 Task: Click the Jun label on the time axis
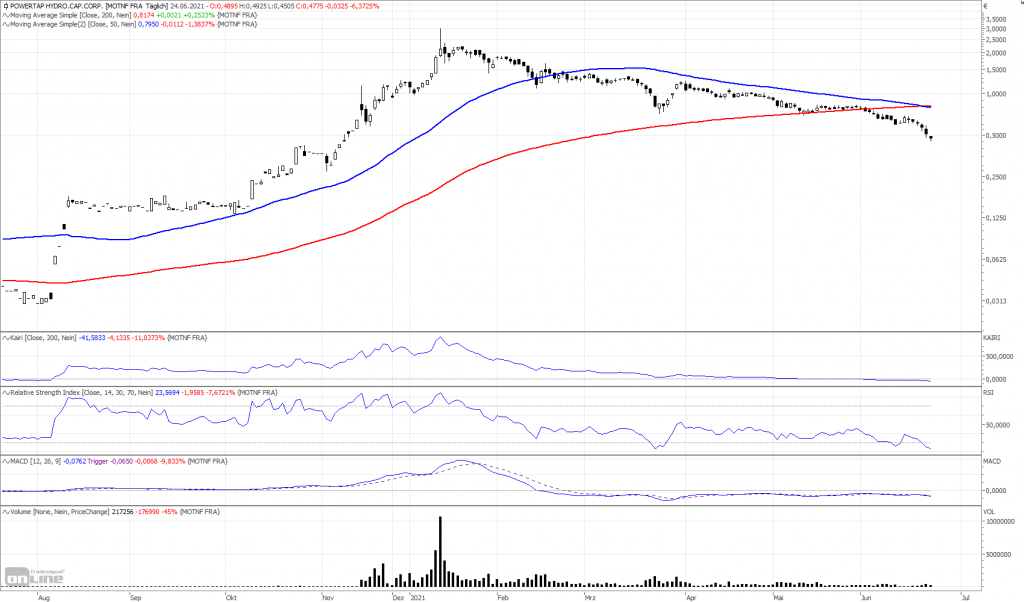pos(866,597)
